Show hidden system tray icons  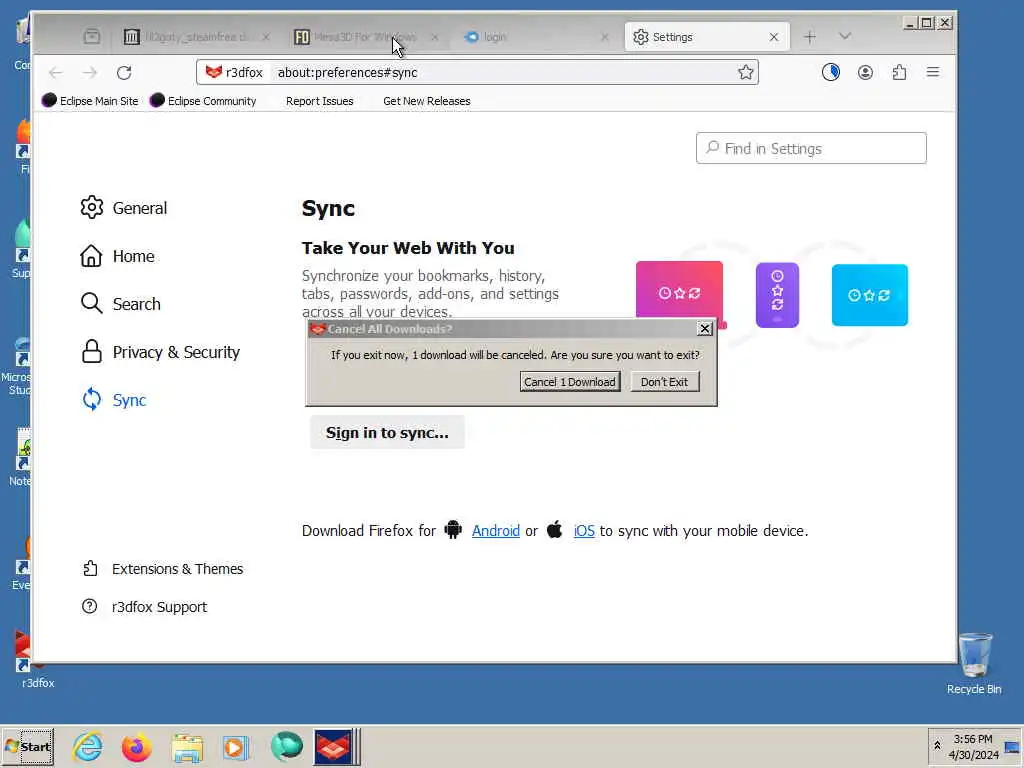[937, 746]
